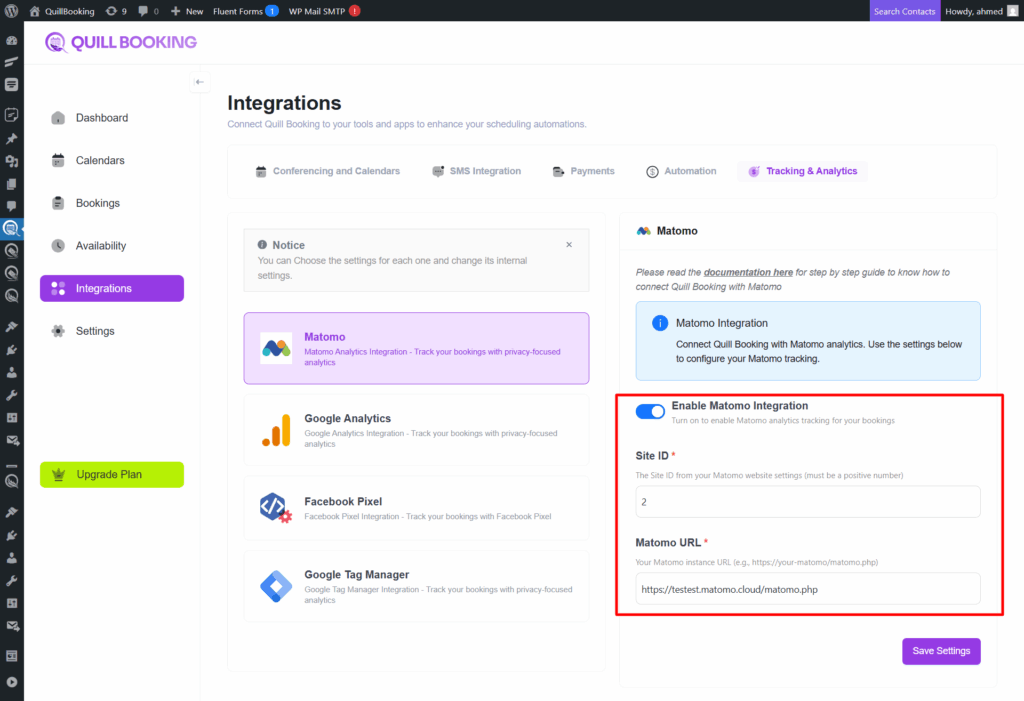The width and height of the screenshot is (1024, 701).
Task: Click the Quill Booking logo
Action: (x=121, y=42)
